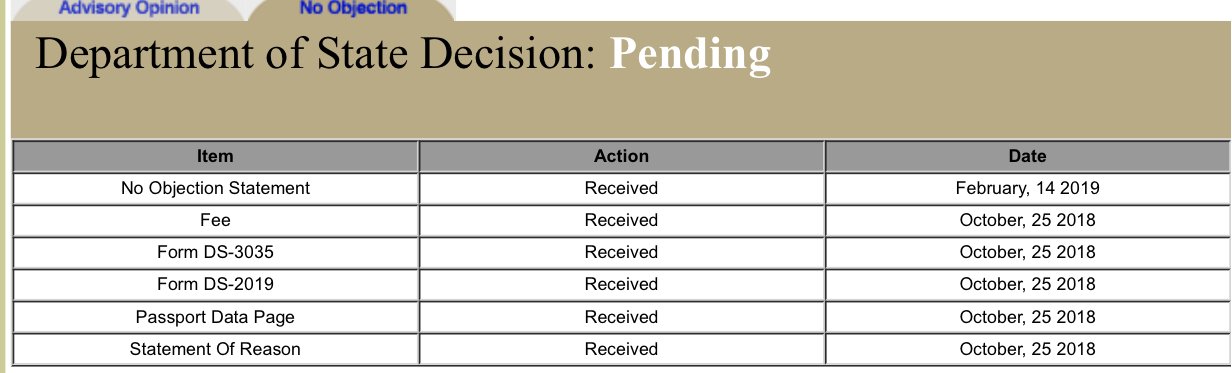The height and width of the screenshot is (373, 1232).
Task: Select the No Objection Statement cell
Action: tap(215, 188)
